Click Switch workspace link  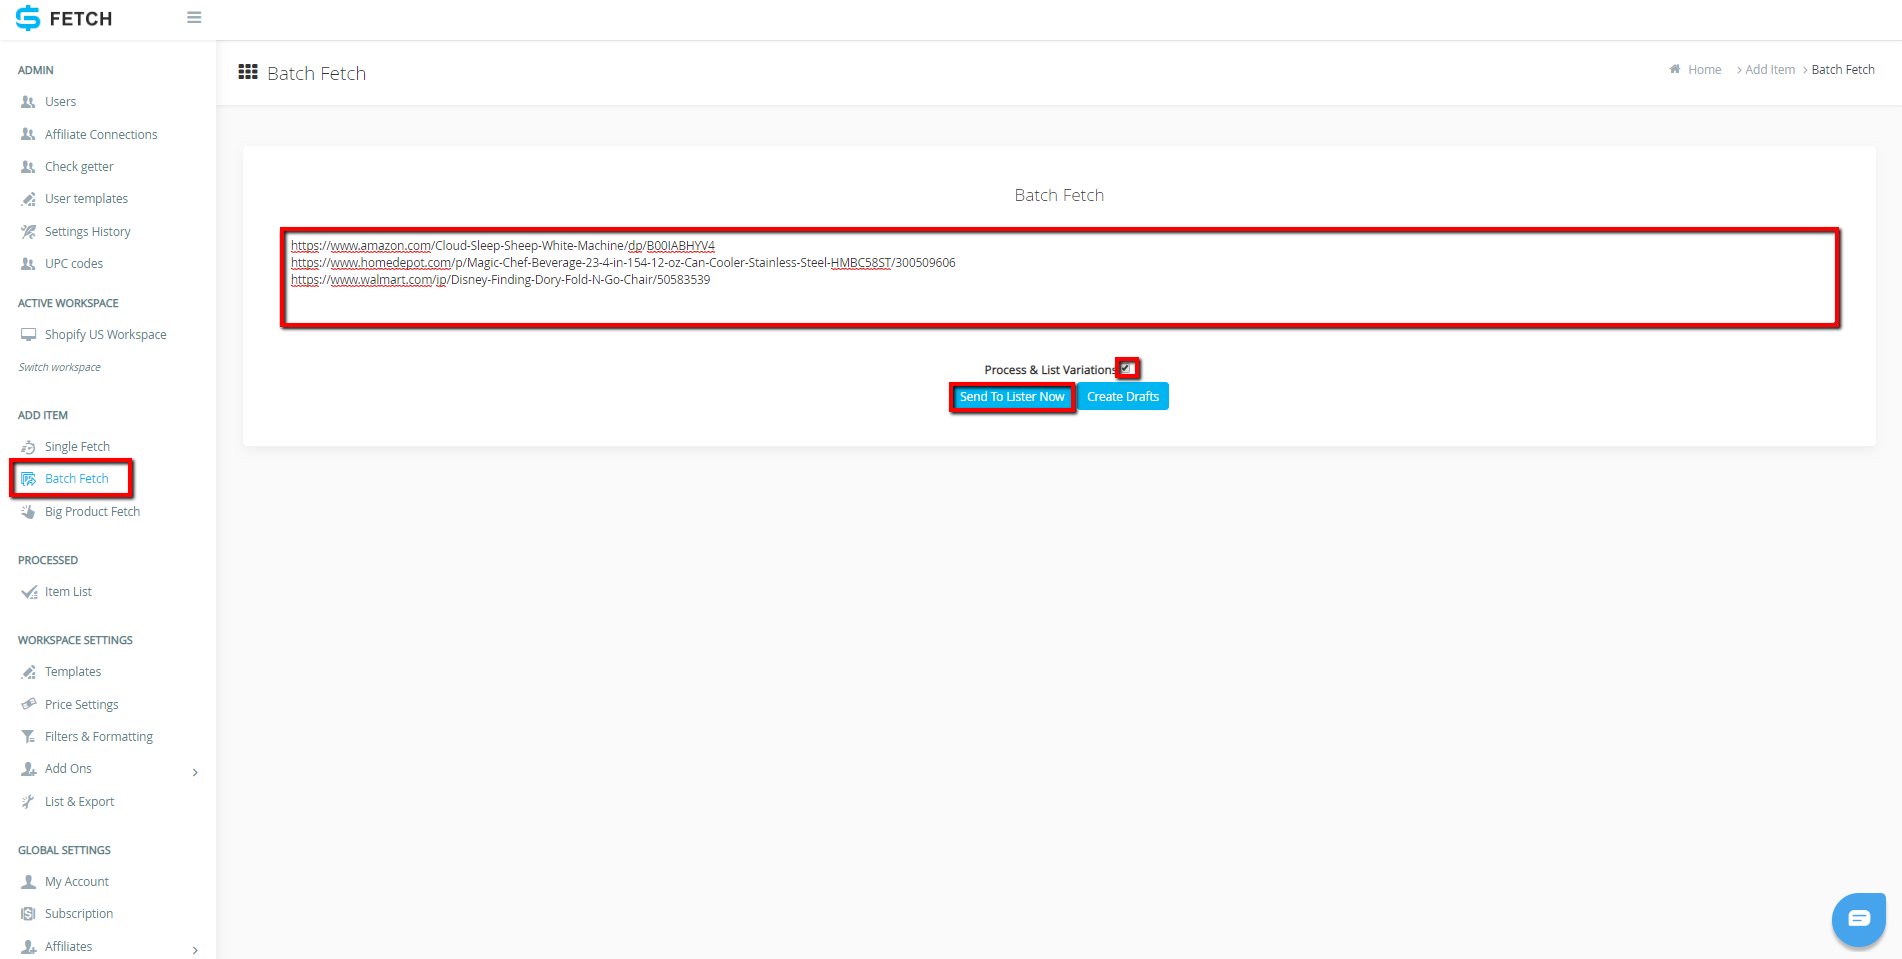[x=59, y=367]
